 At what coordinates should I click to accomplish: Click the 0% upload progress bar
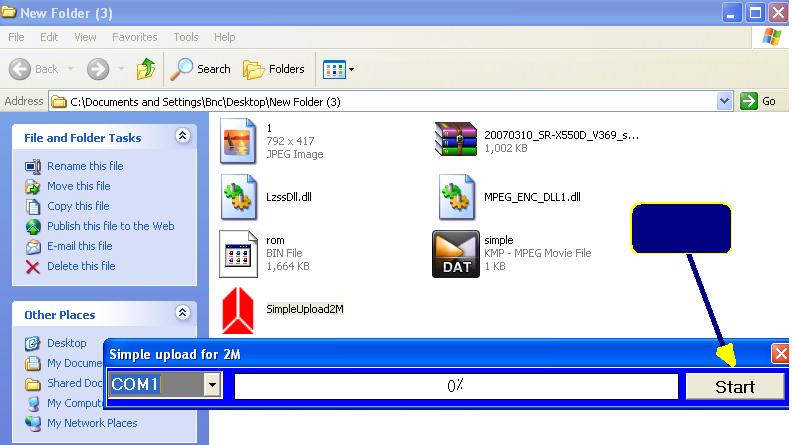pyautogui.click(x=455, y=386)
